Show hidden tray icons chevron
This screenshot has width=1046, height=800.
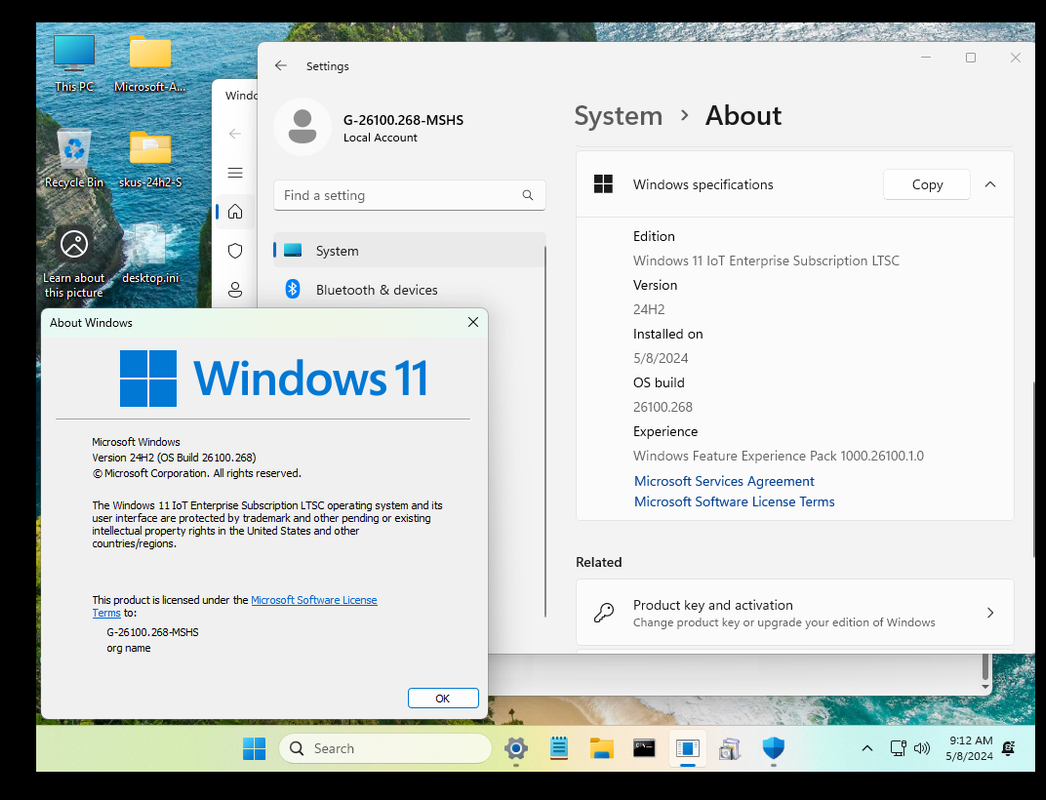click(867, 748)
